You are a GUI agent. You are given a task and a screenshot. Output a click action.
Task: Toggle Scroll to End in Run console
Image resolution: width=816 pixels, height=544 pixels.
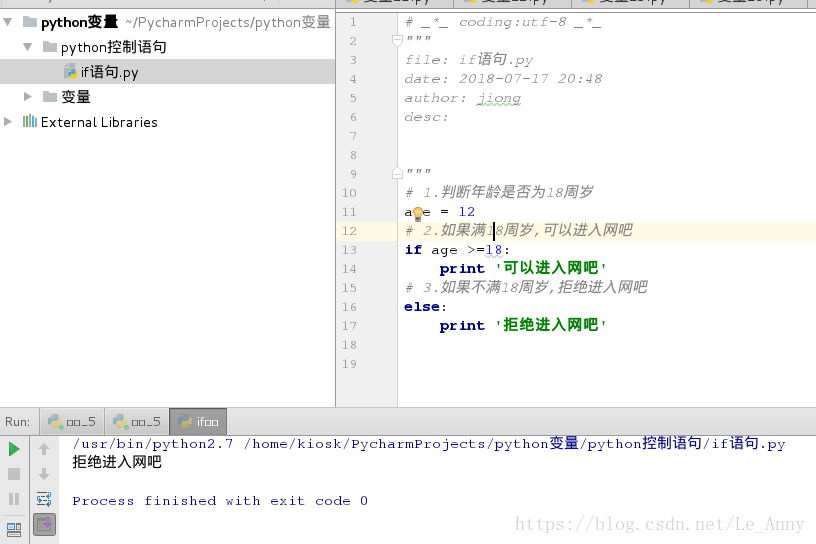tap(44, 524)
